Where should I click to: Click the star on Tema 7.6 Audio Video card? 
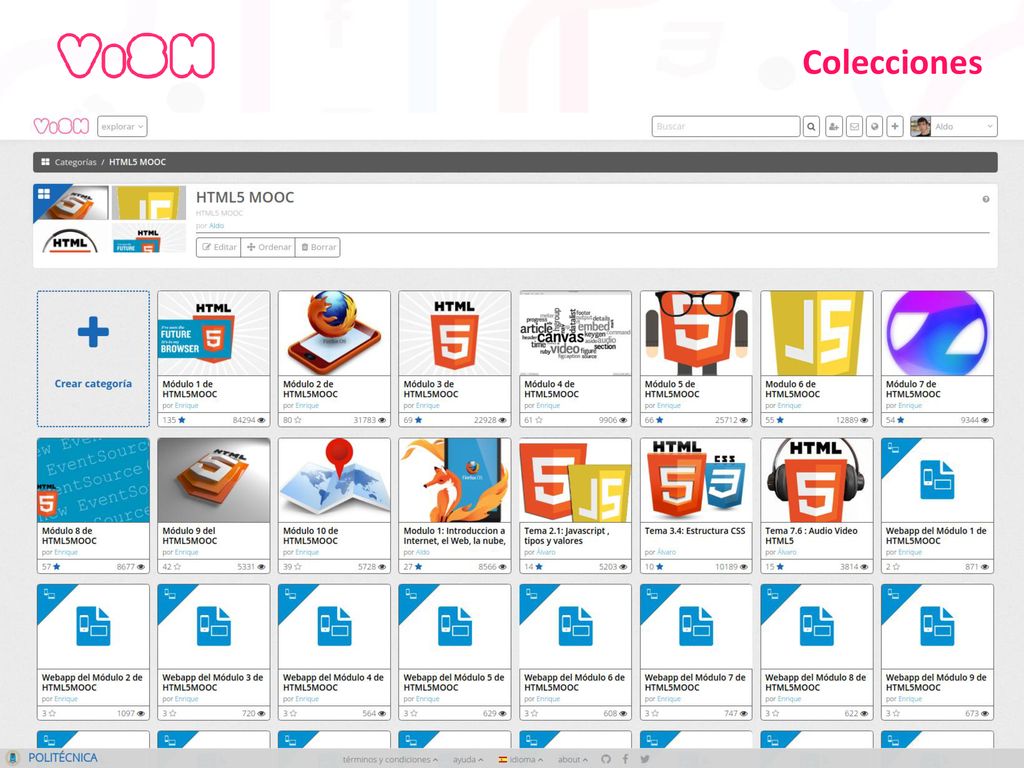780,567
